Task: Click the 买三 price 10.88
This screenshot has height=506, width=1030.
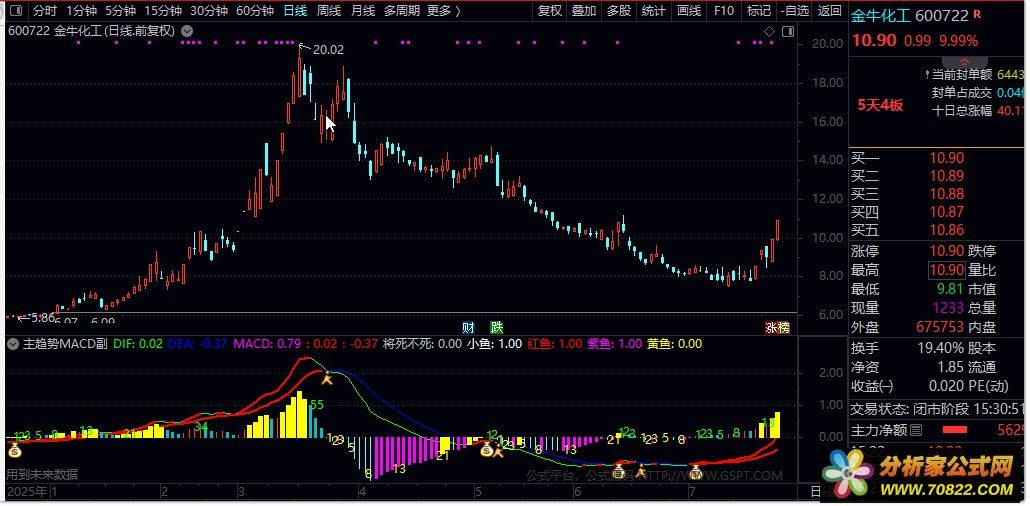Action: [x=947, y=194]
